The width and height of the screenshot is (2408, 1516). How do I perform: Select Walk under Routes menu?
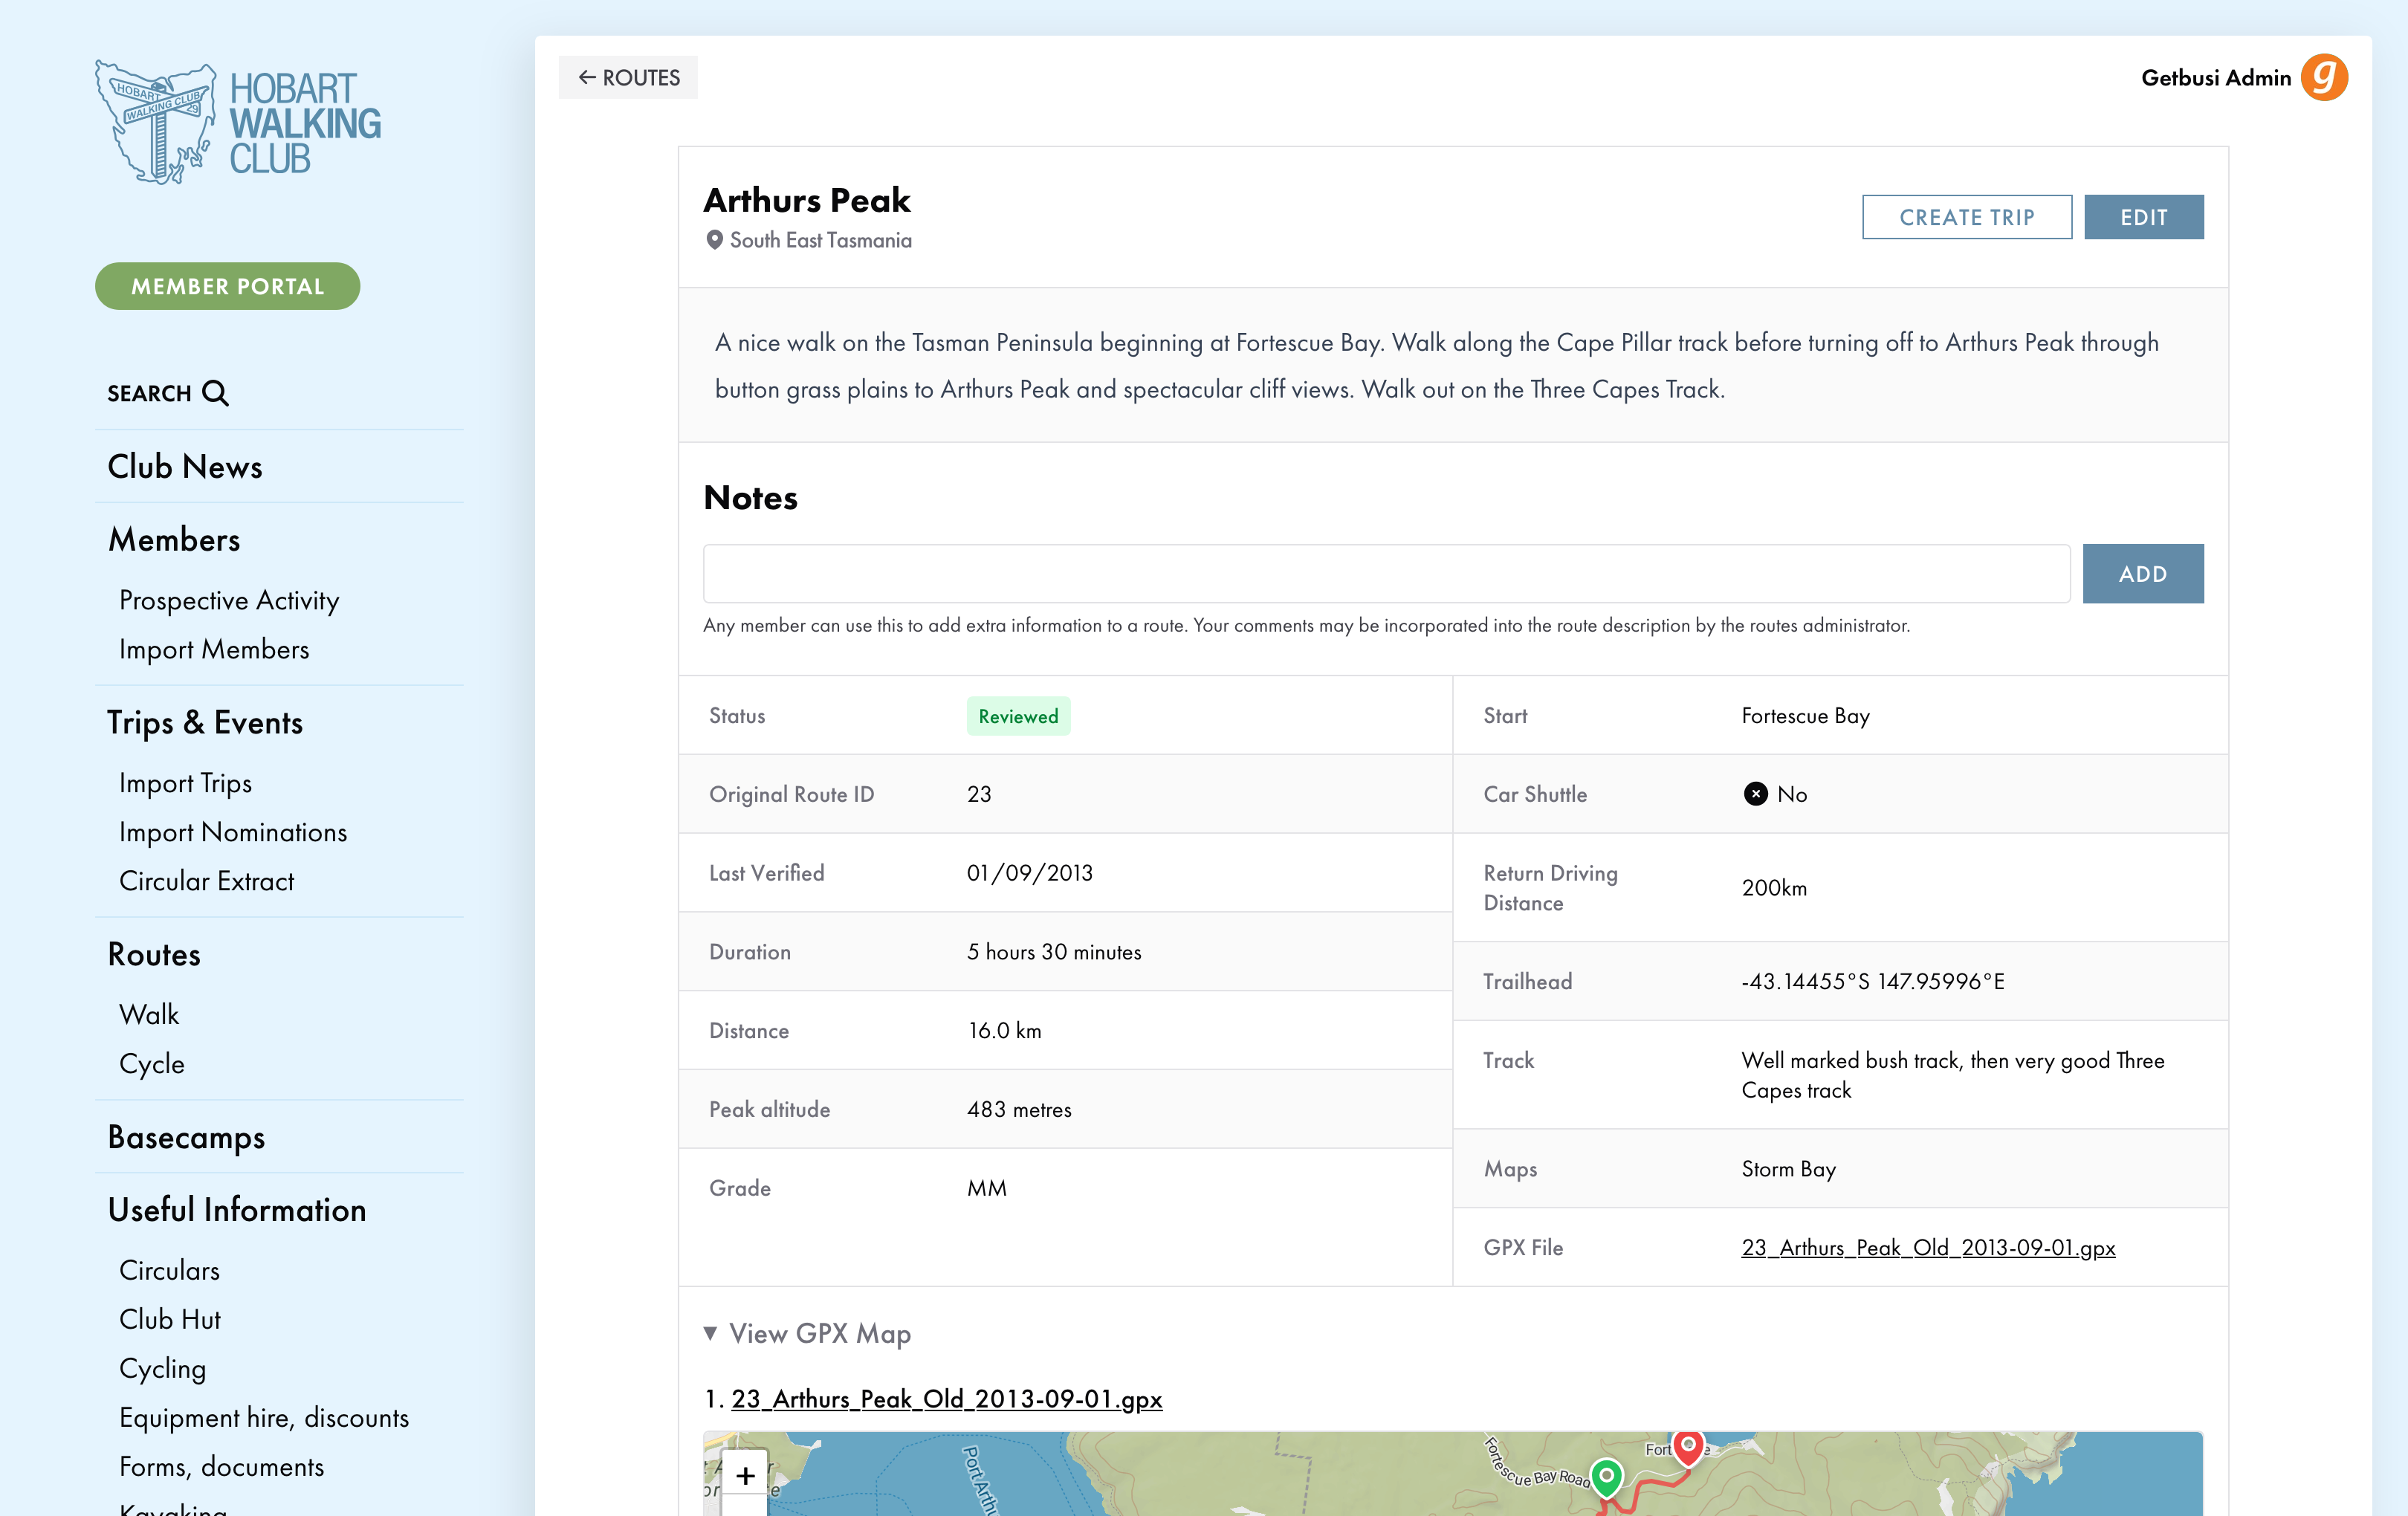pos(149,1014)
